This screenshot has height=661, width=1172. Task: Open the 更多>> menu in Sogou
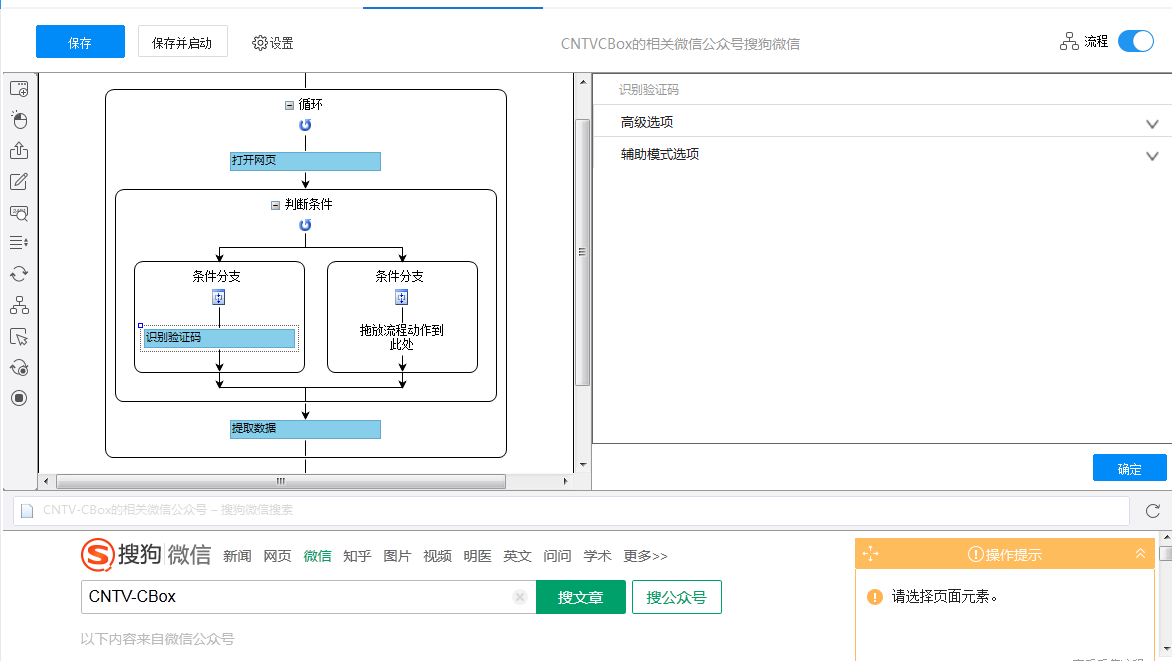645,556
